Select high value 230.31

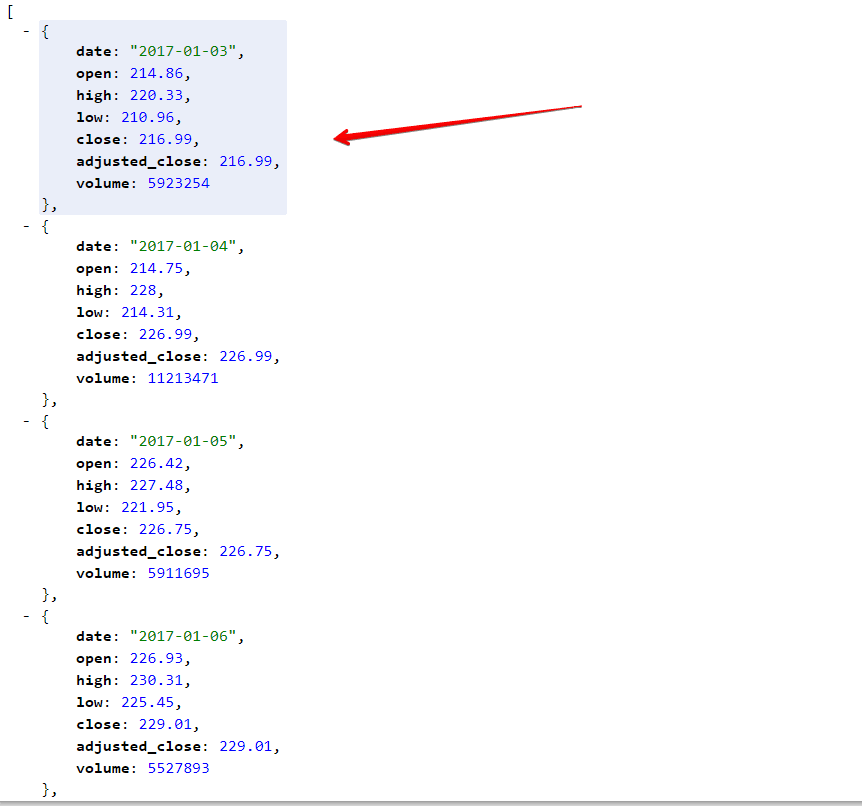[156, 680]
